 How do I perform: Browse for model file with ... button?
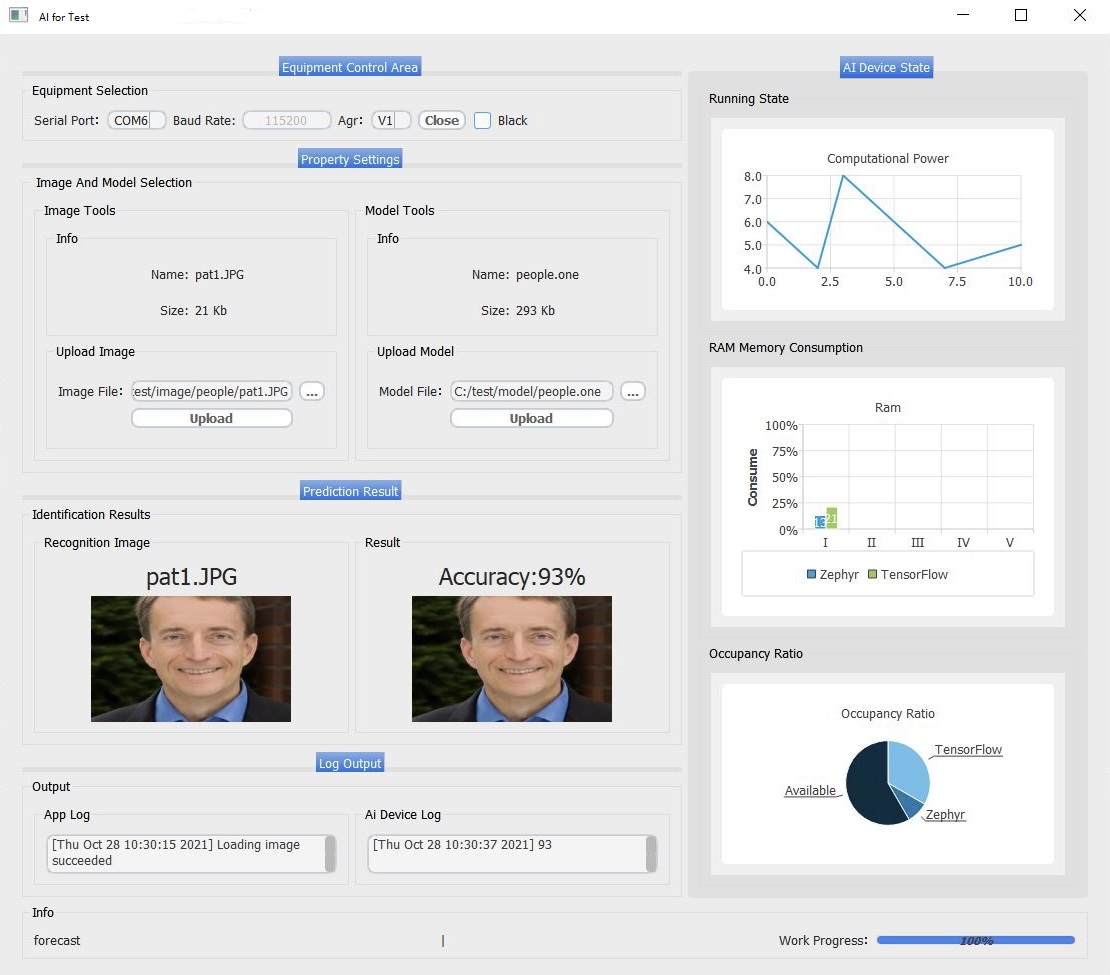(633, 392)
